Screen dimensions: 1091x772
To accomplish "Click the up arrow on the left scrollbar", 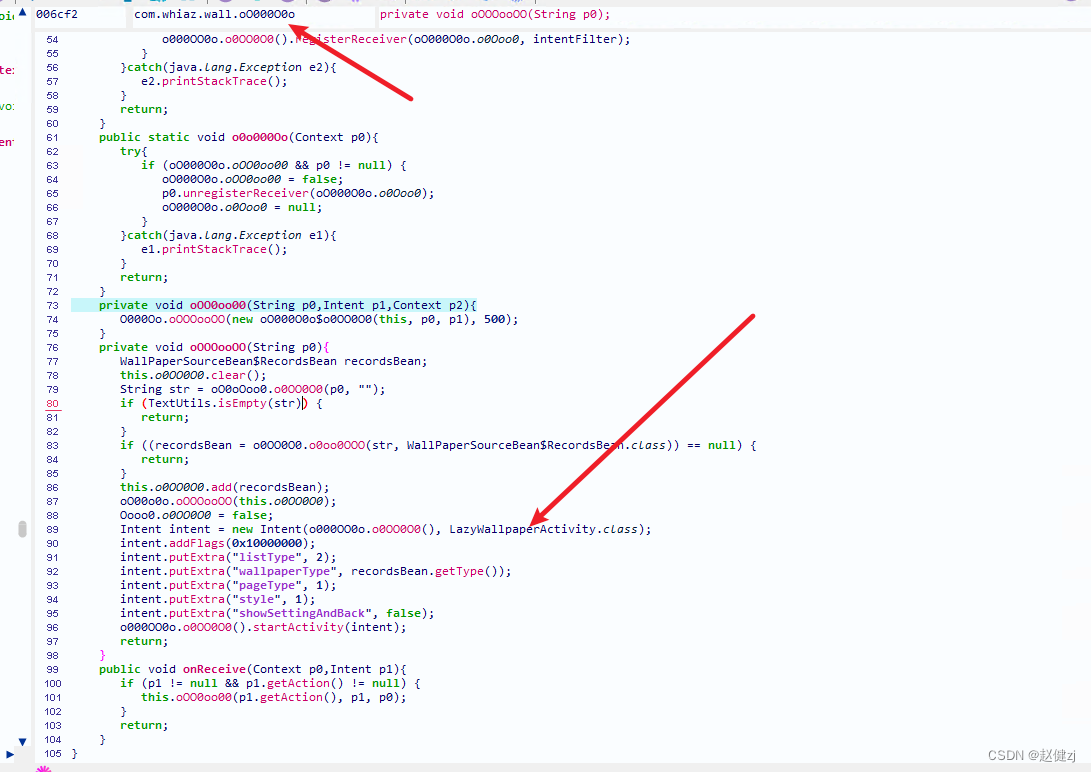I will tap(22, 12).
